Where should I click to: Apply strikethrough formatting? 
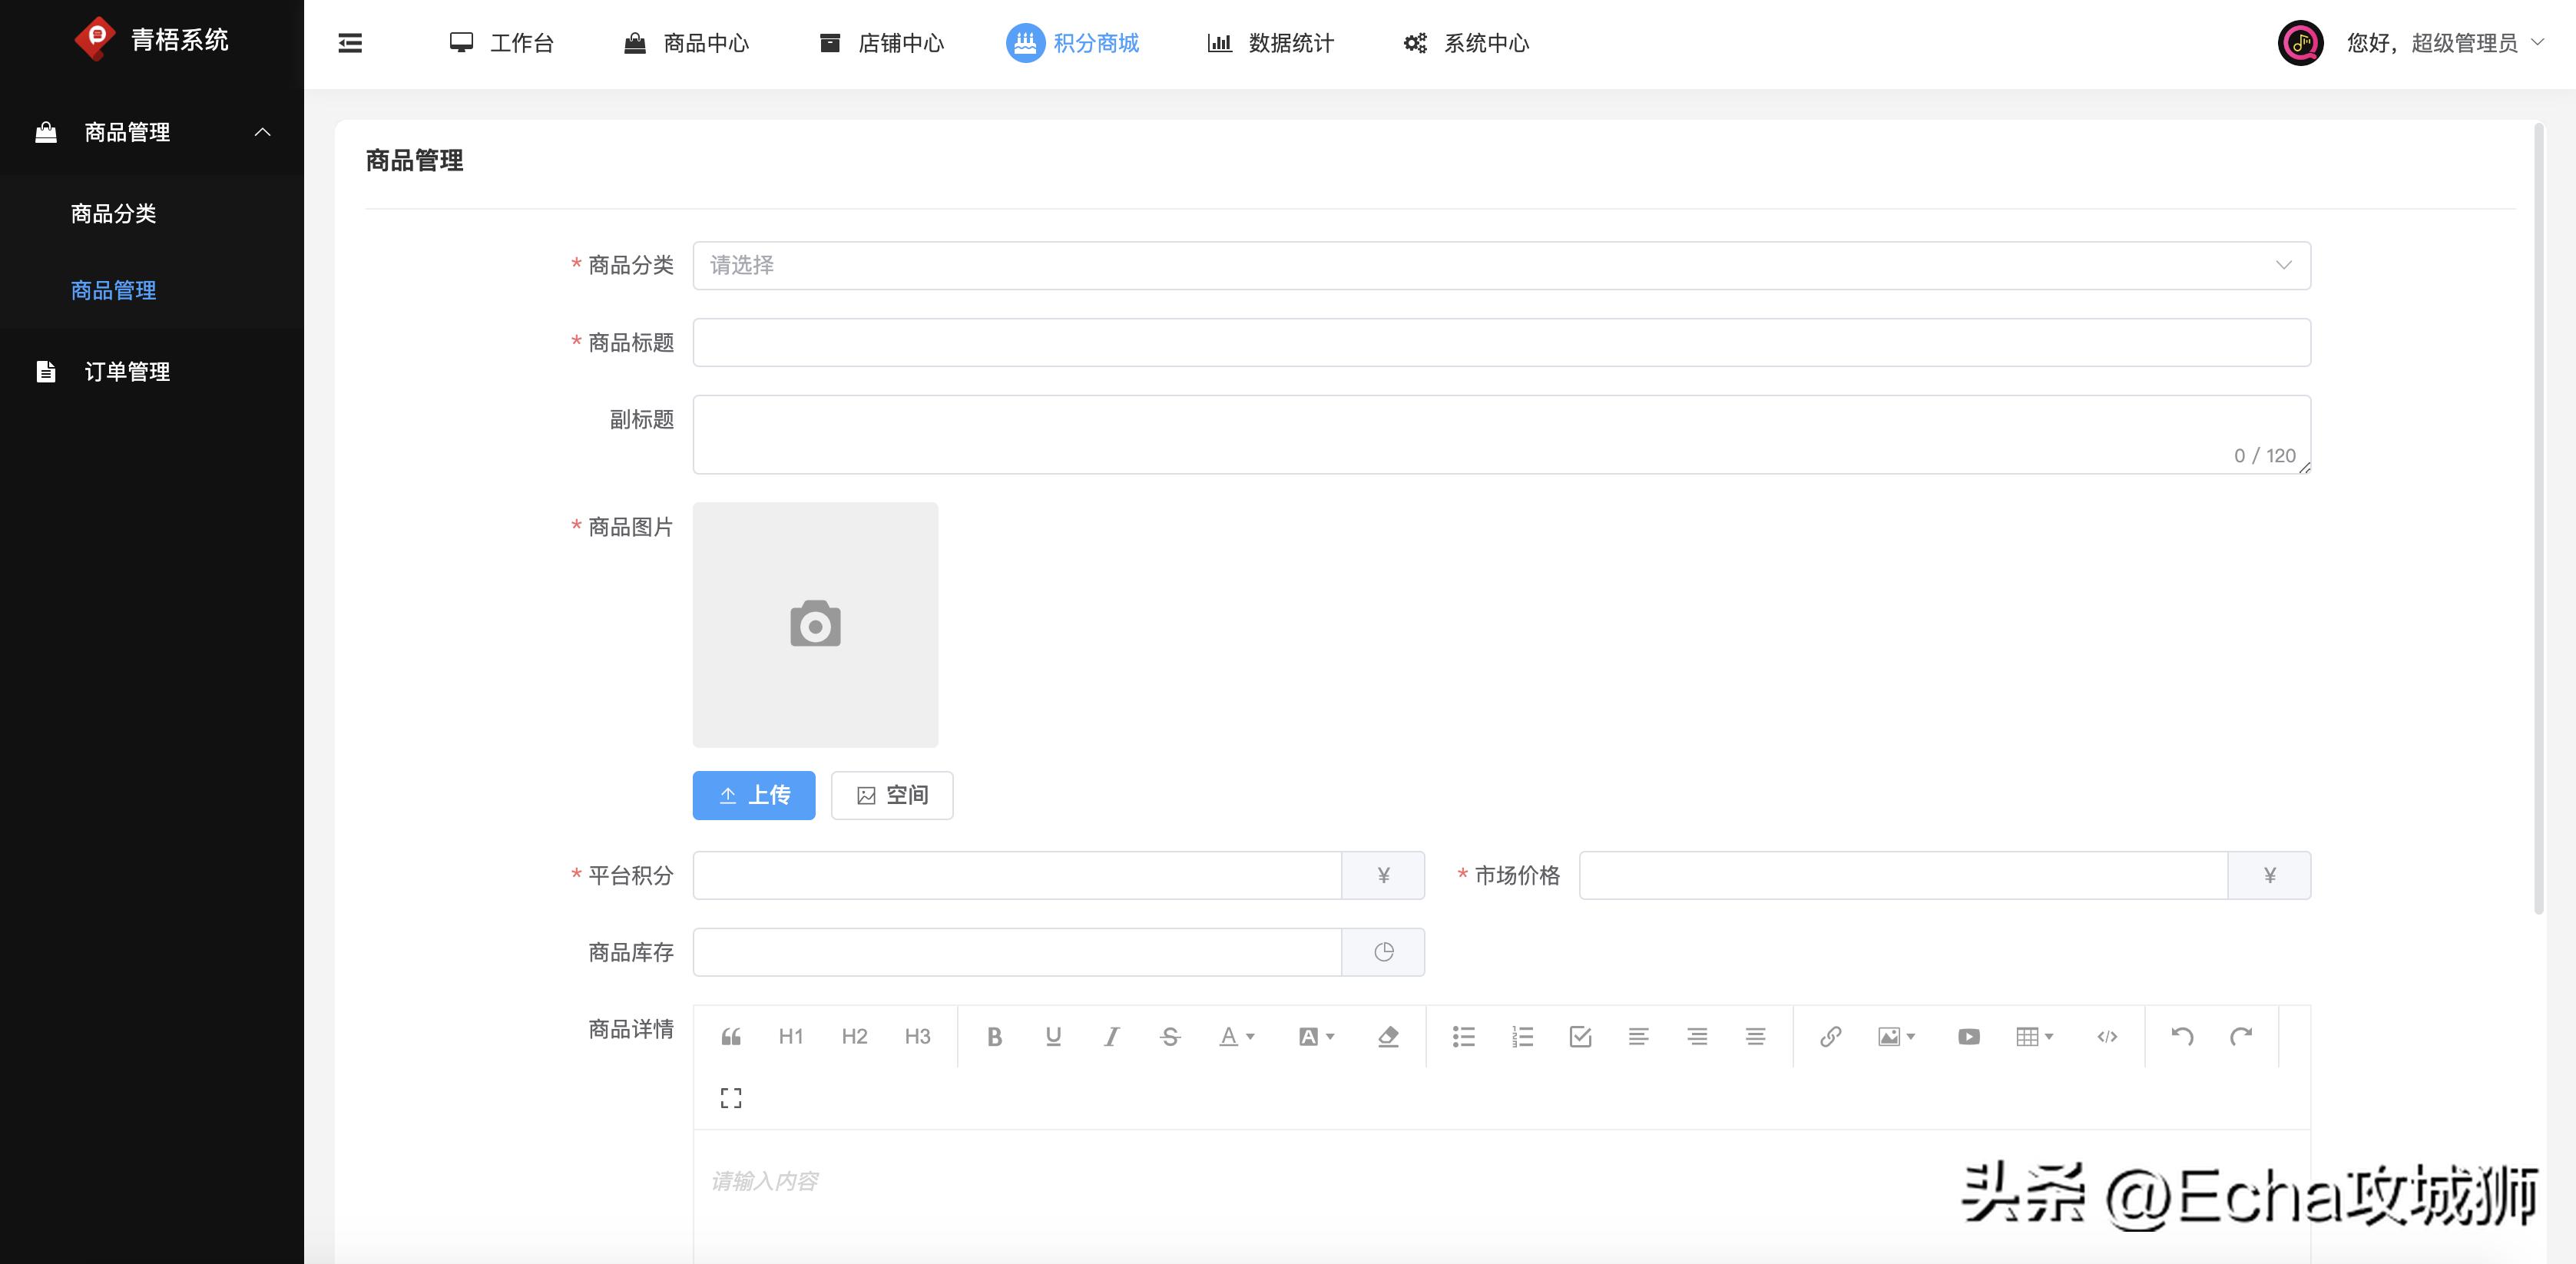1170,1036
